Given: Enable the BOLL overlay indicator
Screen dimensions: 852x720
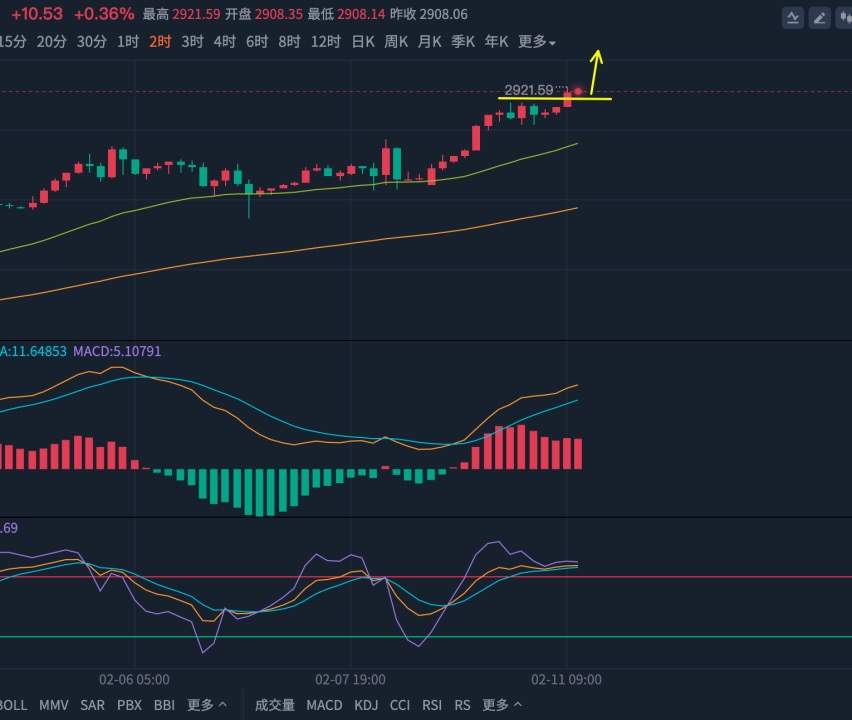Looking at the screenshot, I should tap(13, 705).
